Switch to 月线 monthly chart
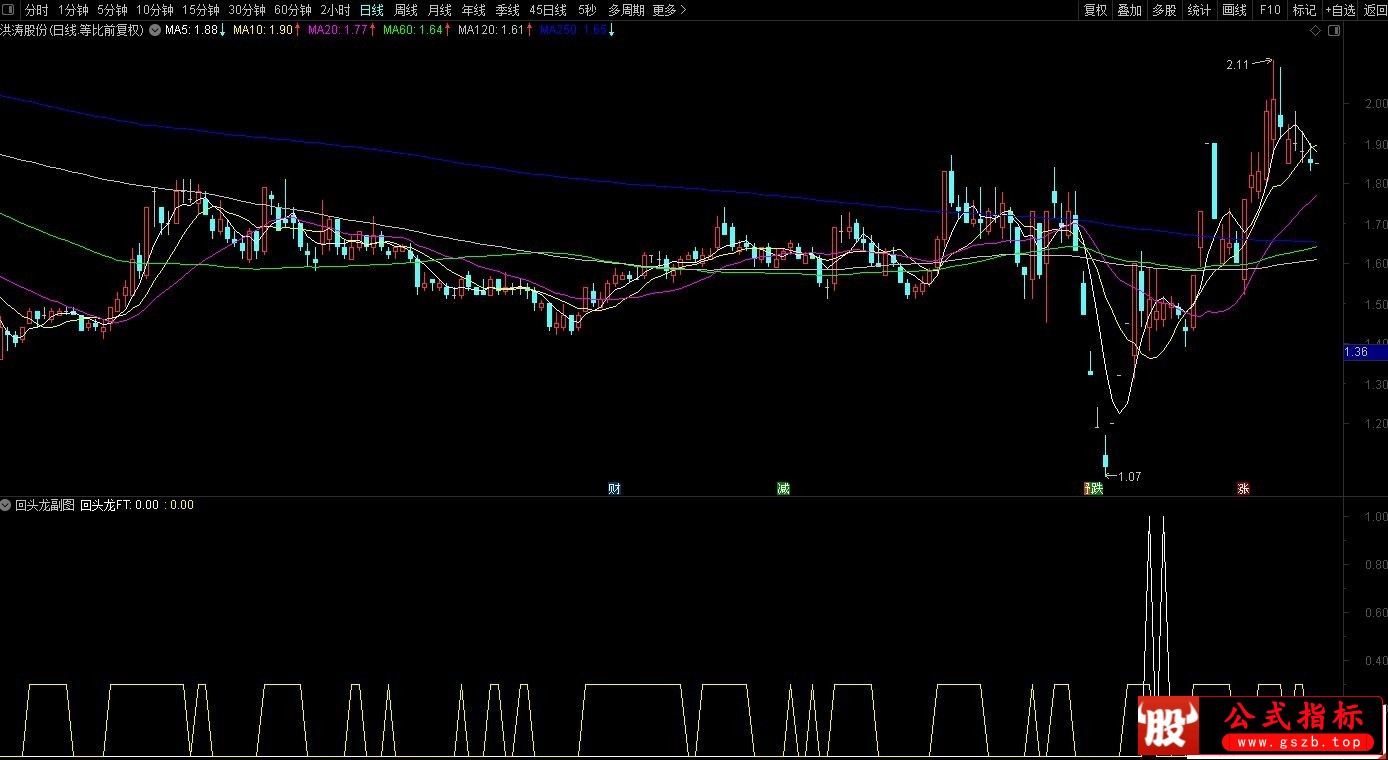 [439, 10]
